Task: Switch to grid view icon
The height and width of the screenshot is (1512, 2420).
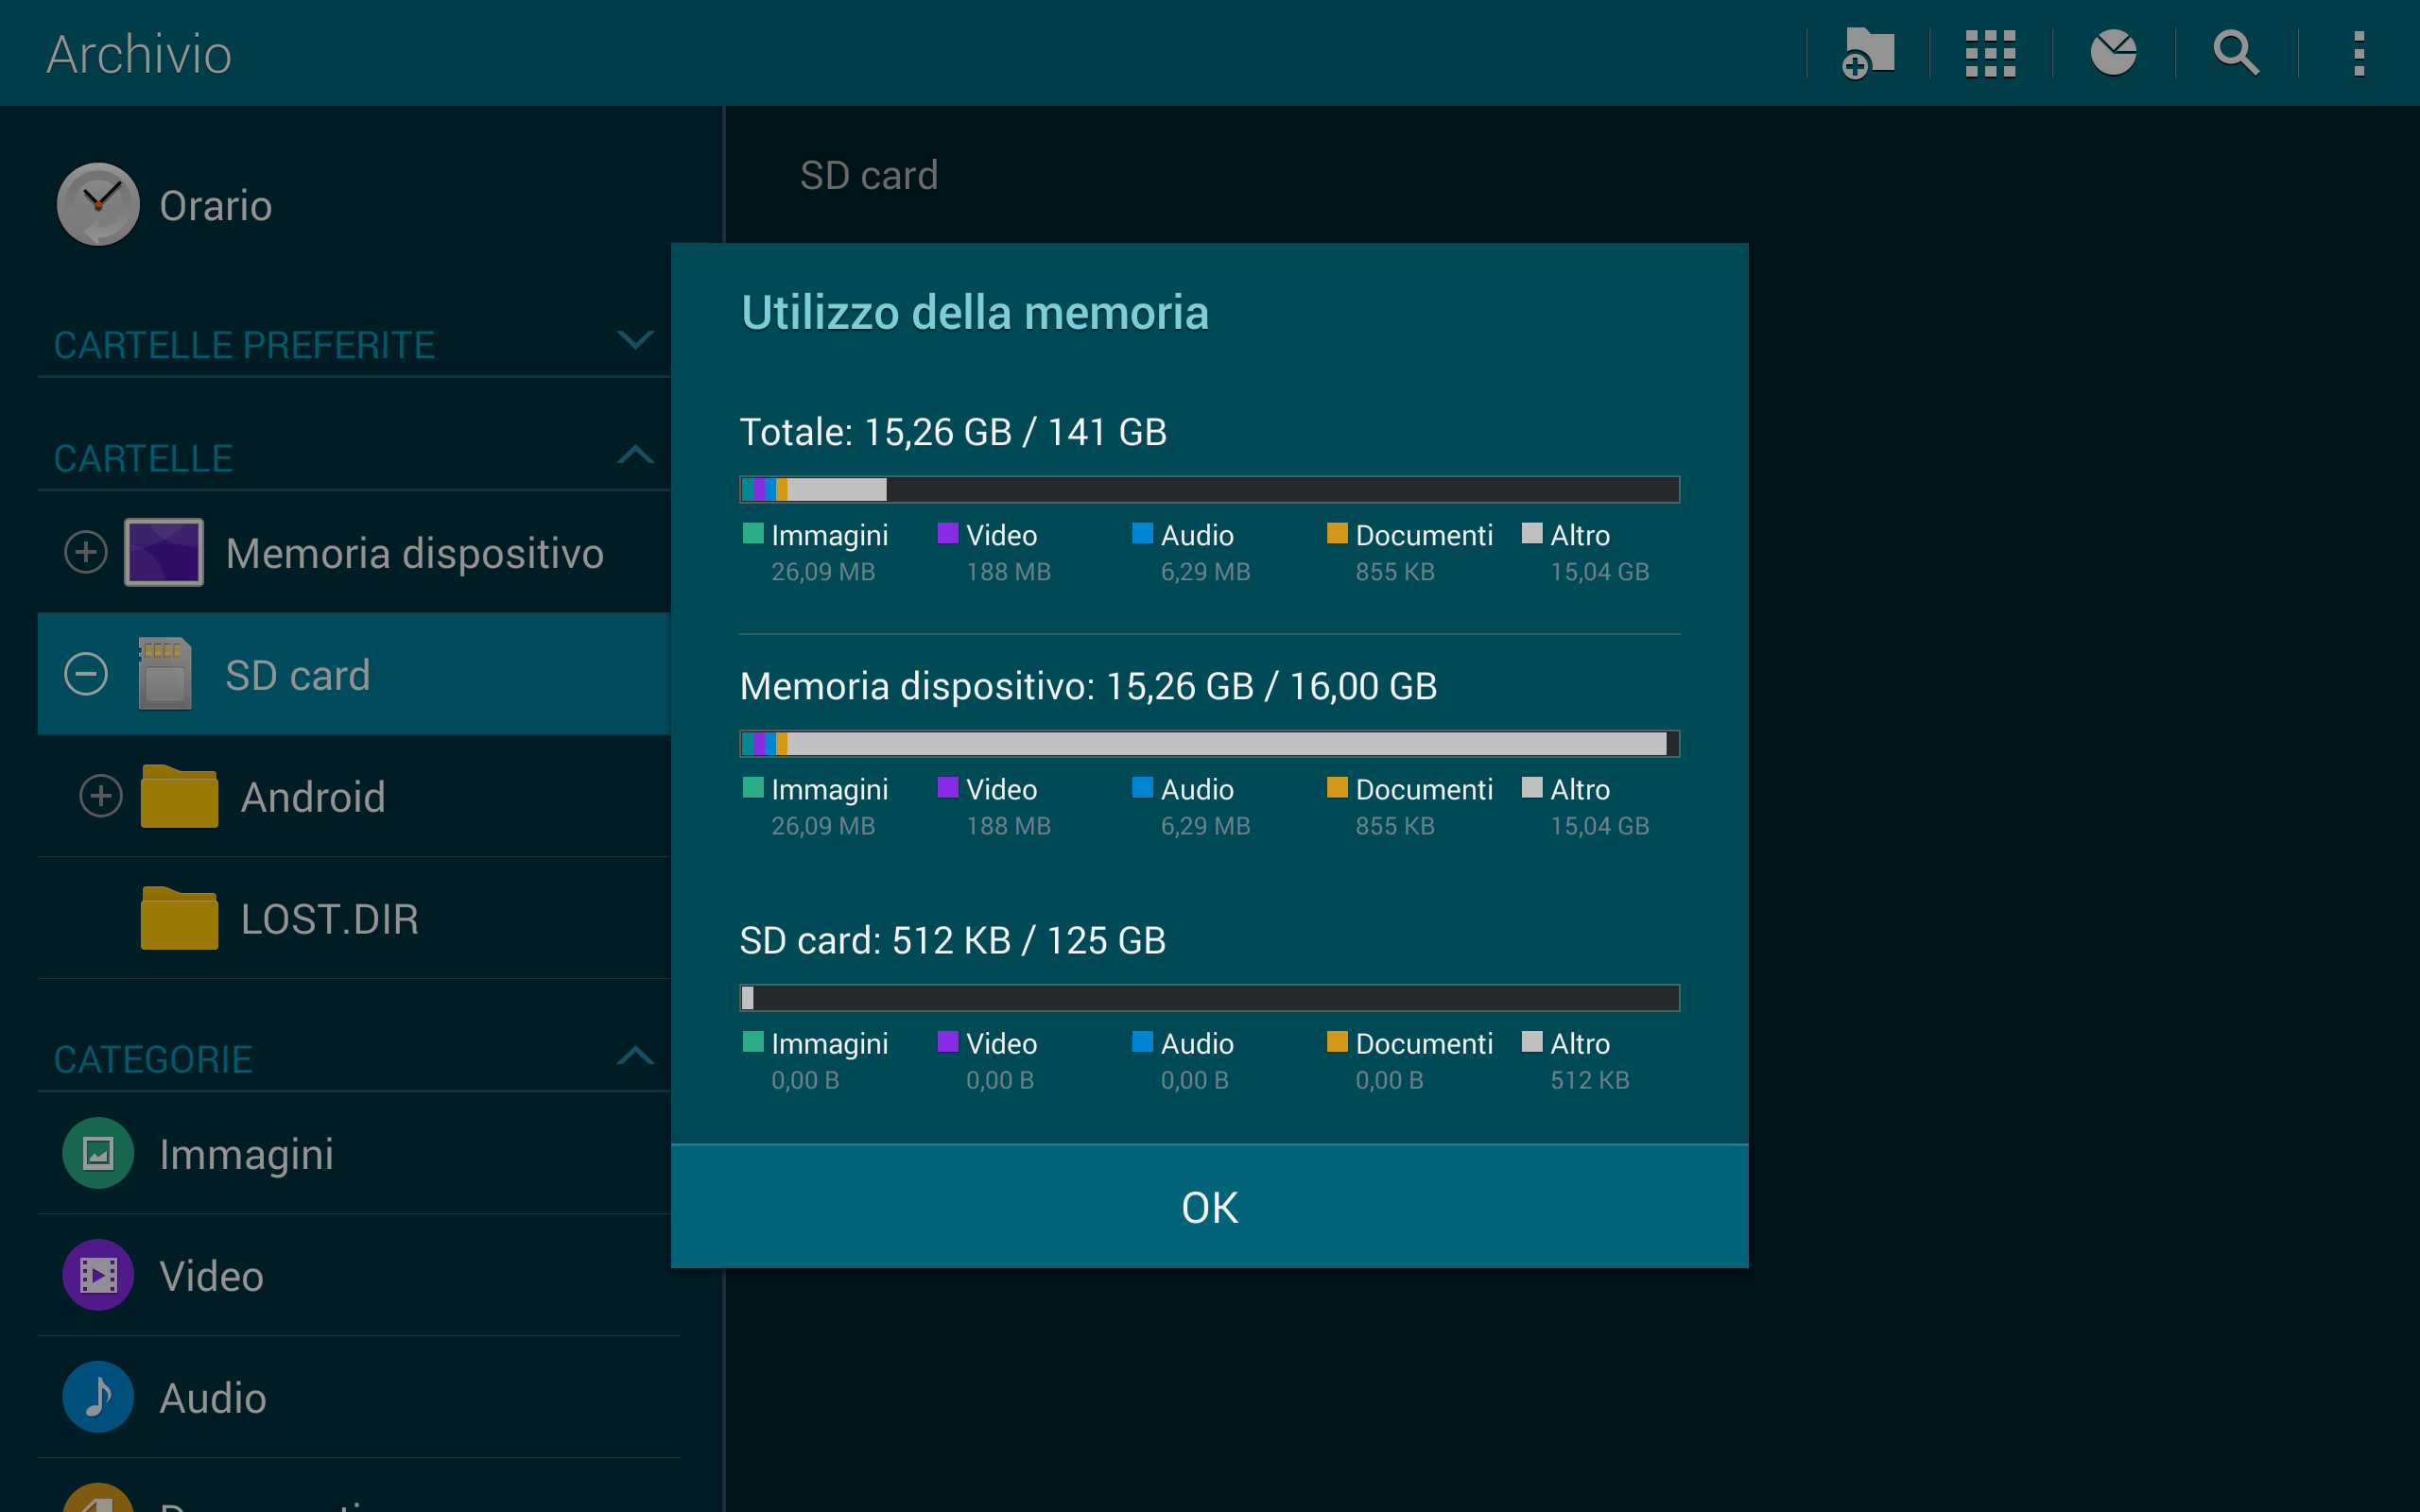Action: pos(1990,53)
